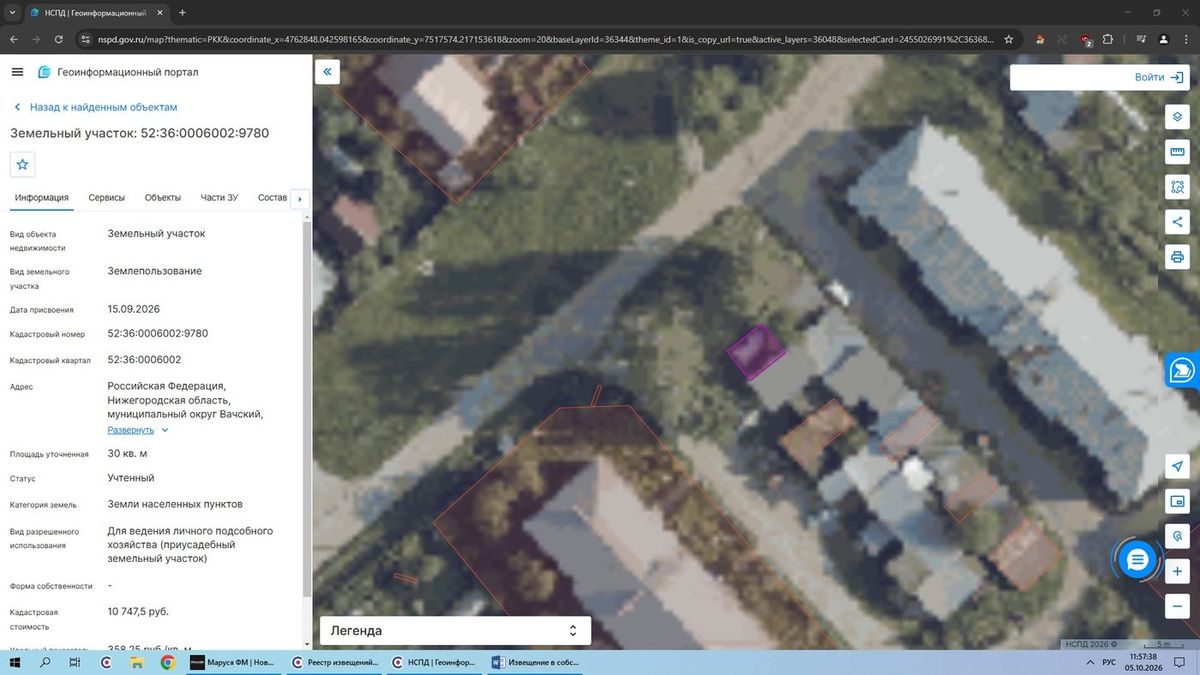This screenshot has height=675, width=1200.
Task: Open the hamburger menu of the Геоинформационный портал
Action: (17, 72)
